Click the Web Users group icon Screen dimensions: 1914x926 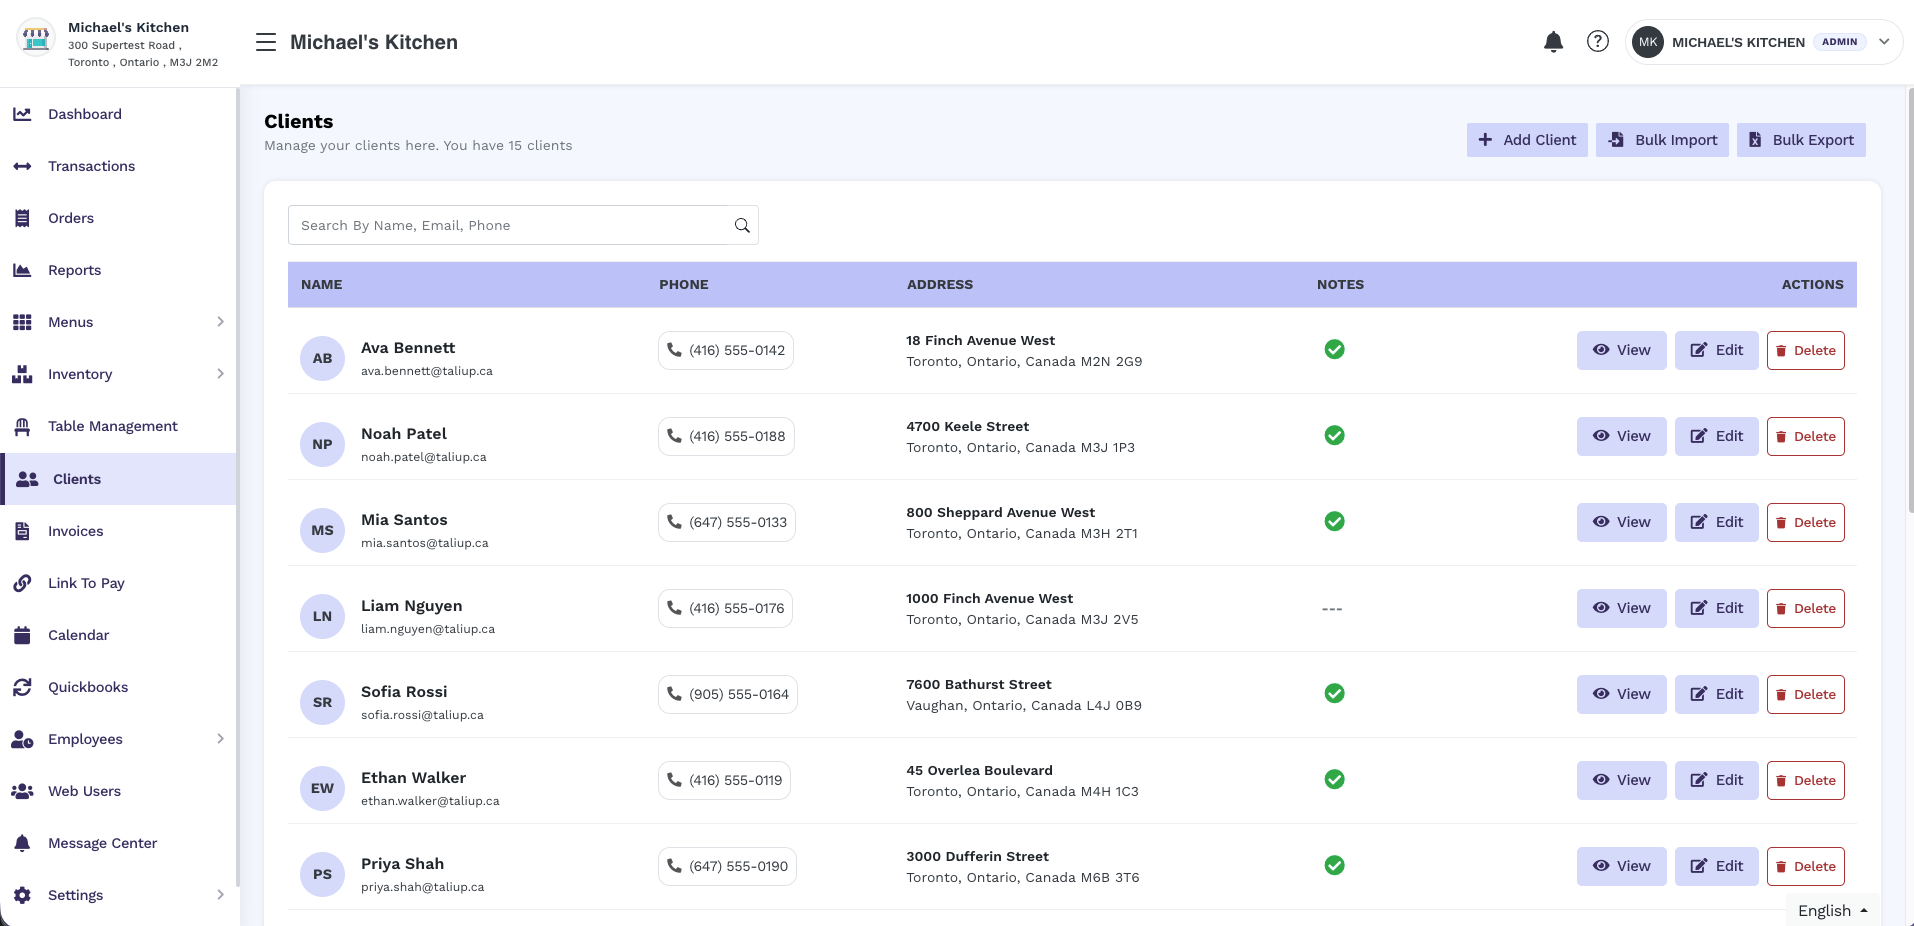(22, 791)
